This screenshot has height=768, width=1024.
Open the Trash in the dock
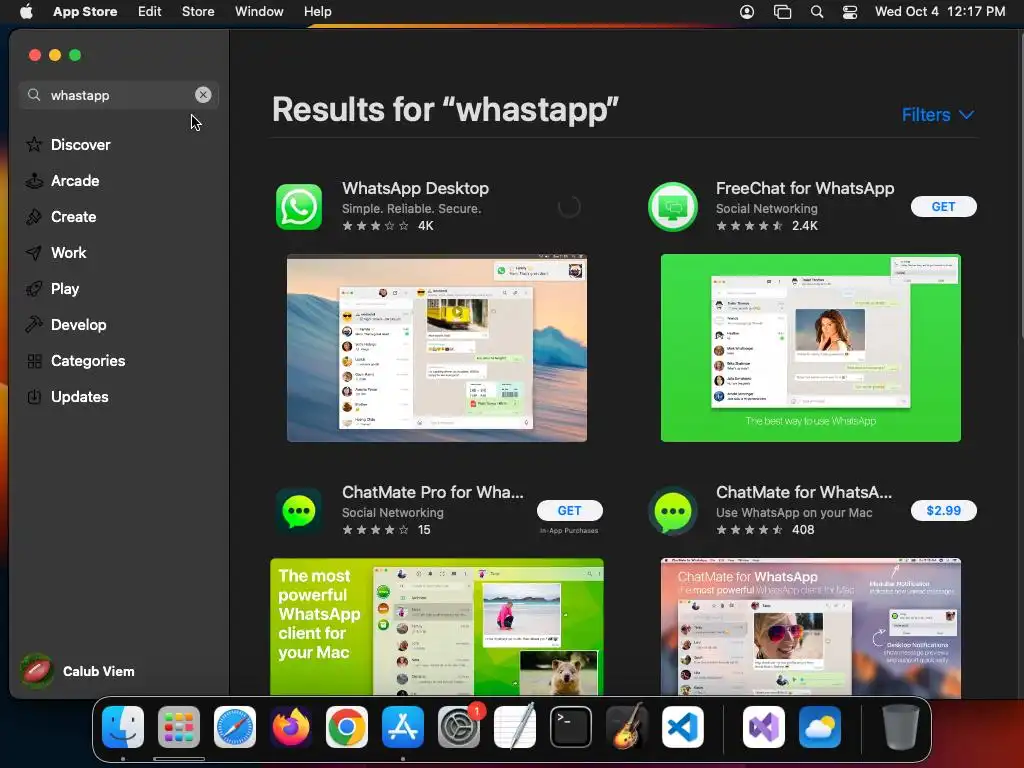tap(901, 727)
